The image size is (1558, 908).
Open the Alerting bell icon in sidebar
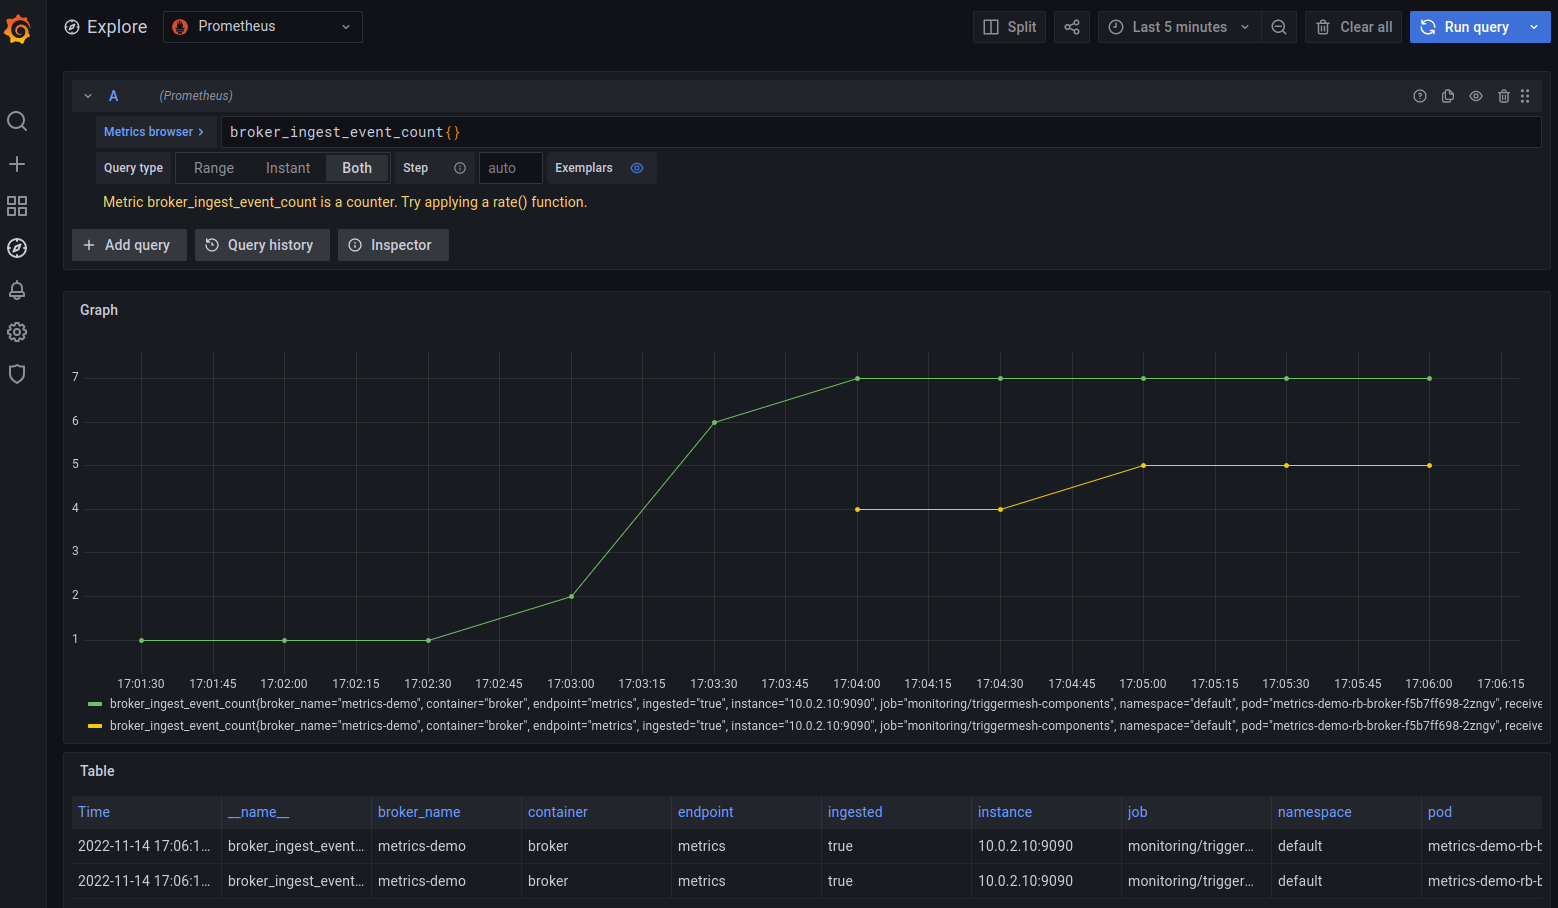(x=17, y=290)
